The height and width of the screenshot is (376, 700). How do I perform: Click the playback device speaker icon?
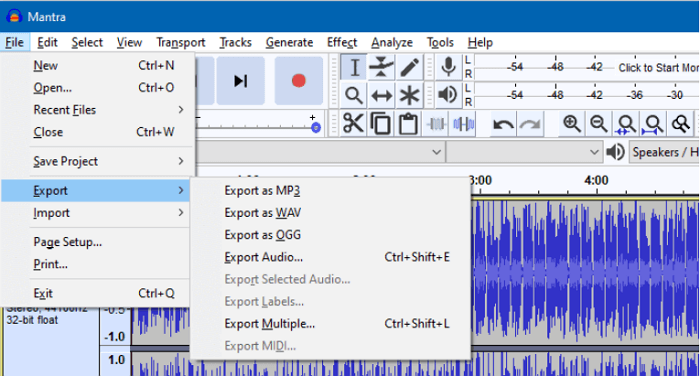coord(616,152)
